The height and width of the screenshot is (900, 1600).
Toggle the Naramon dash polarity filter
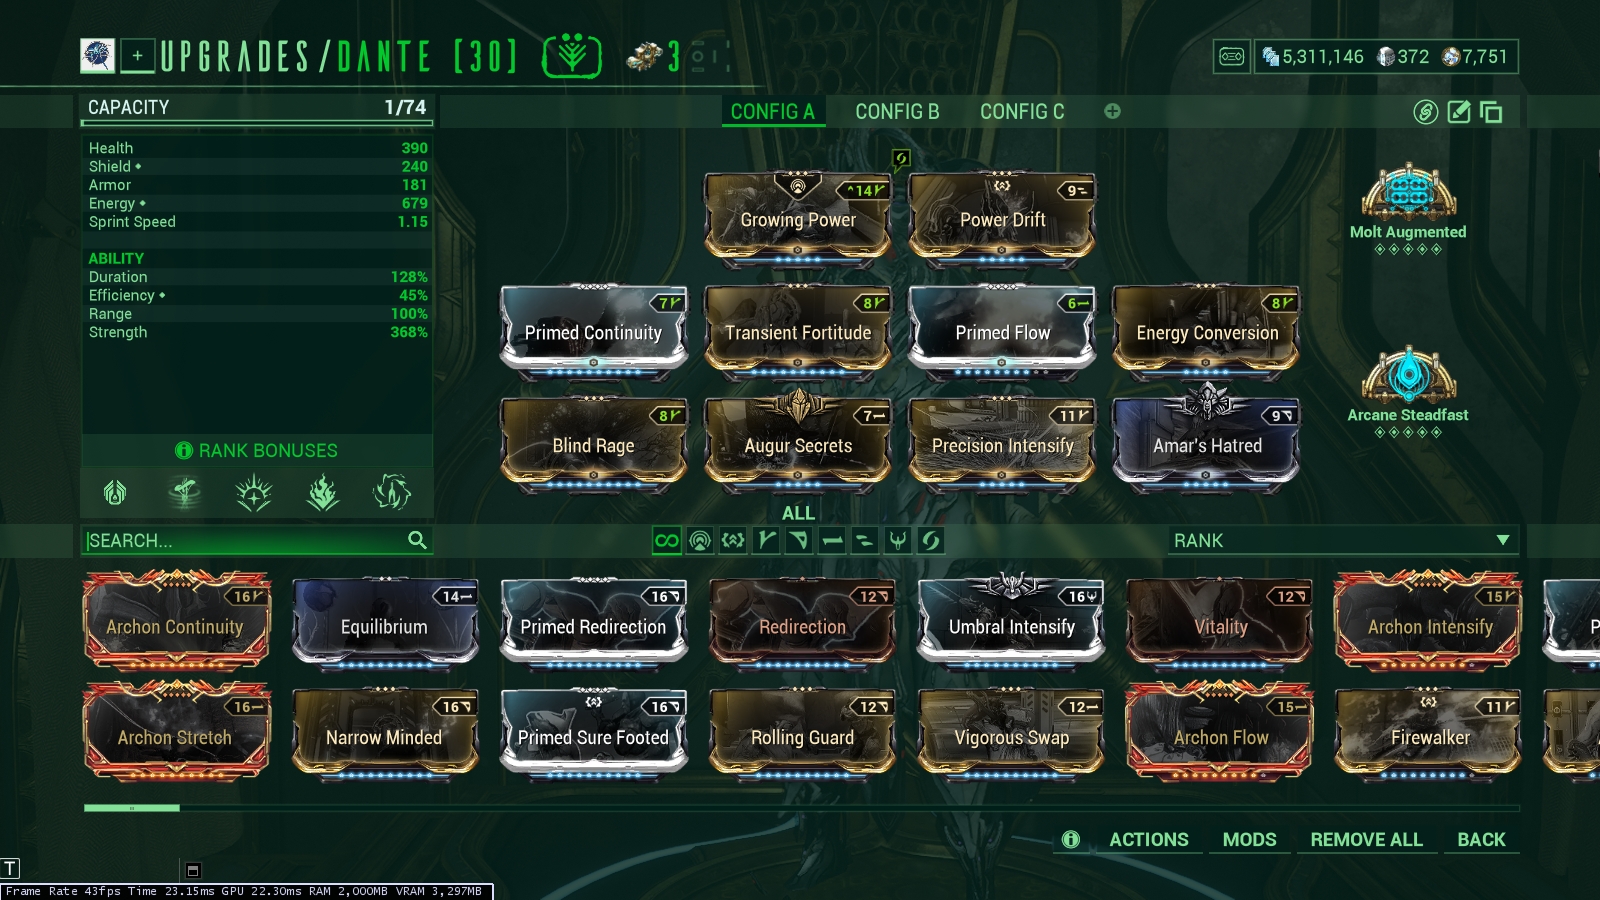tap(832, 541)
